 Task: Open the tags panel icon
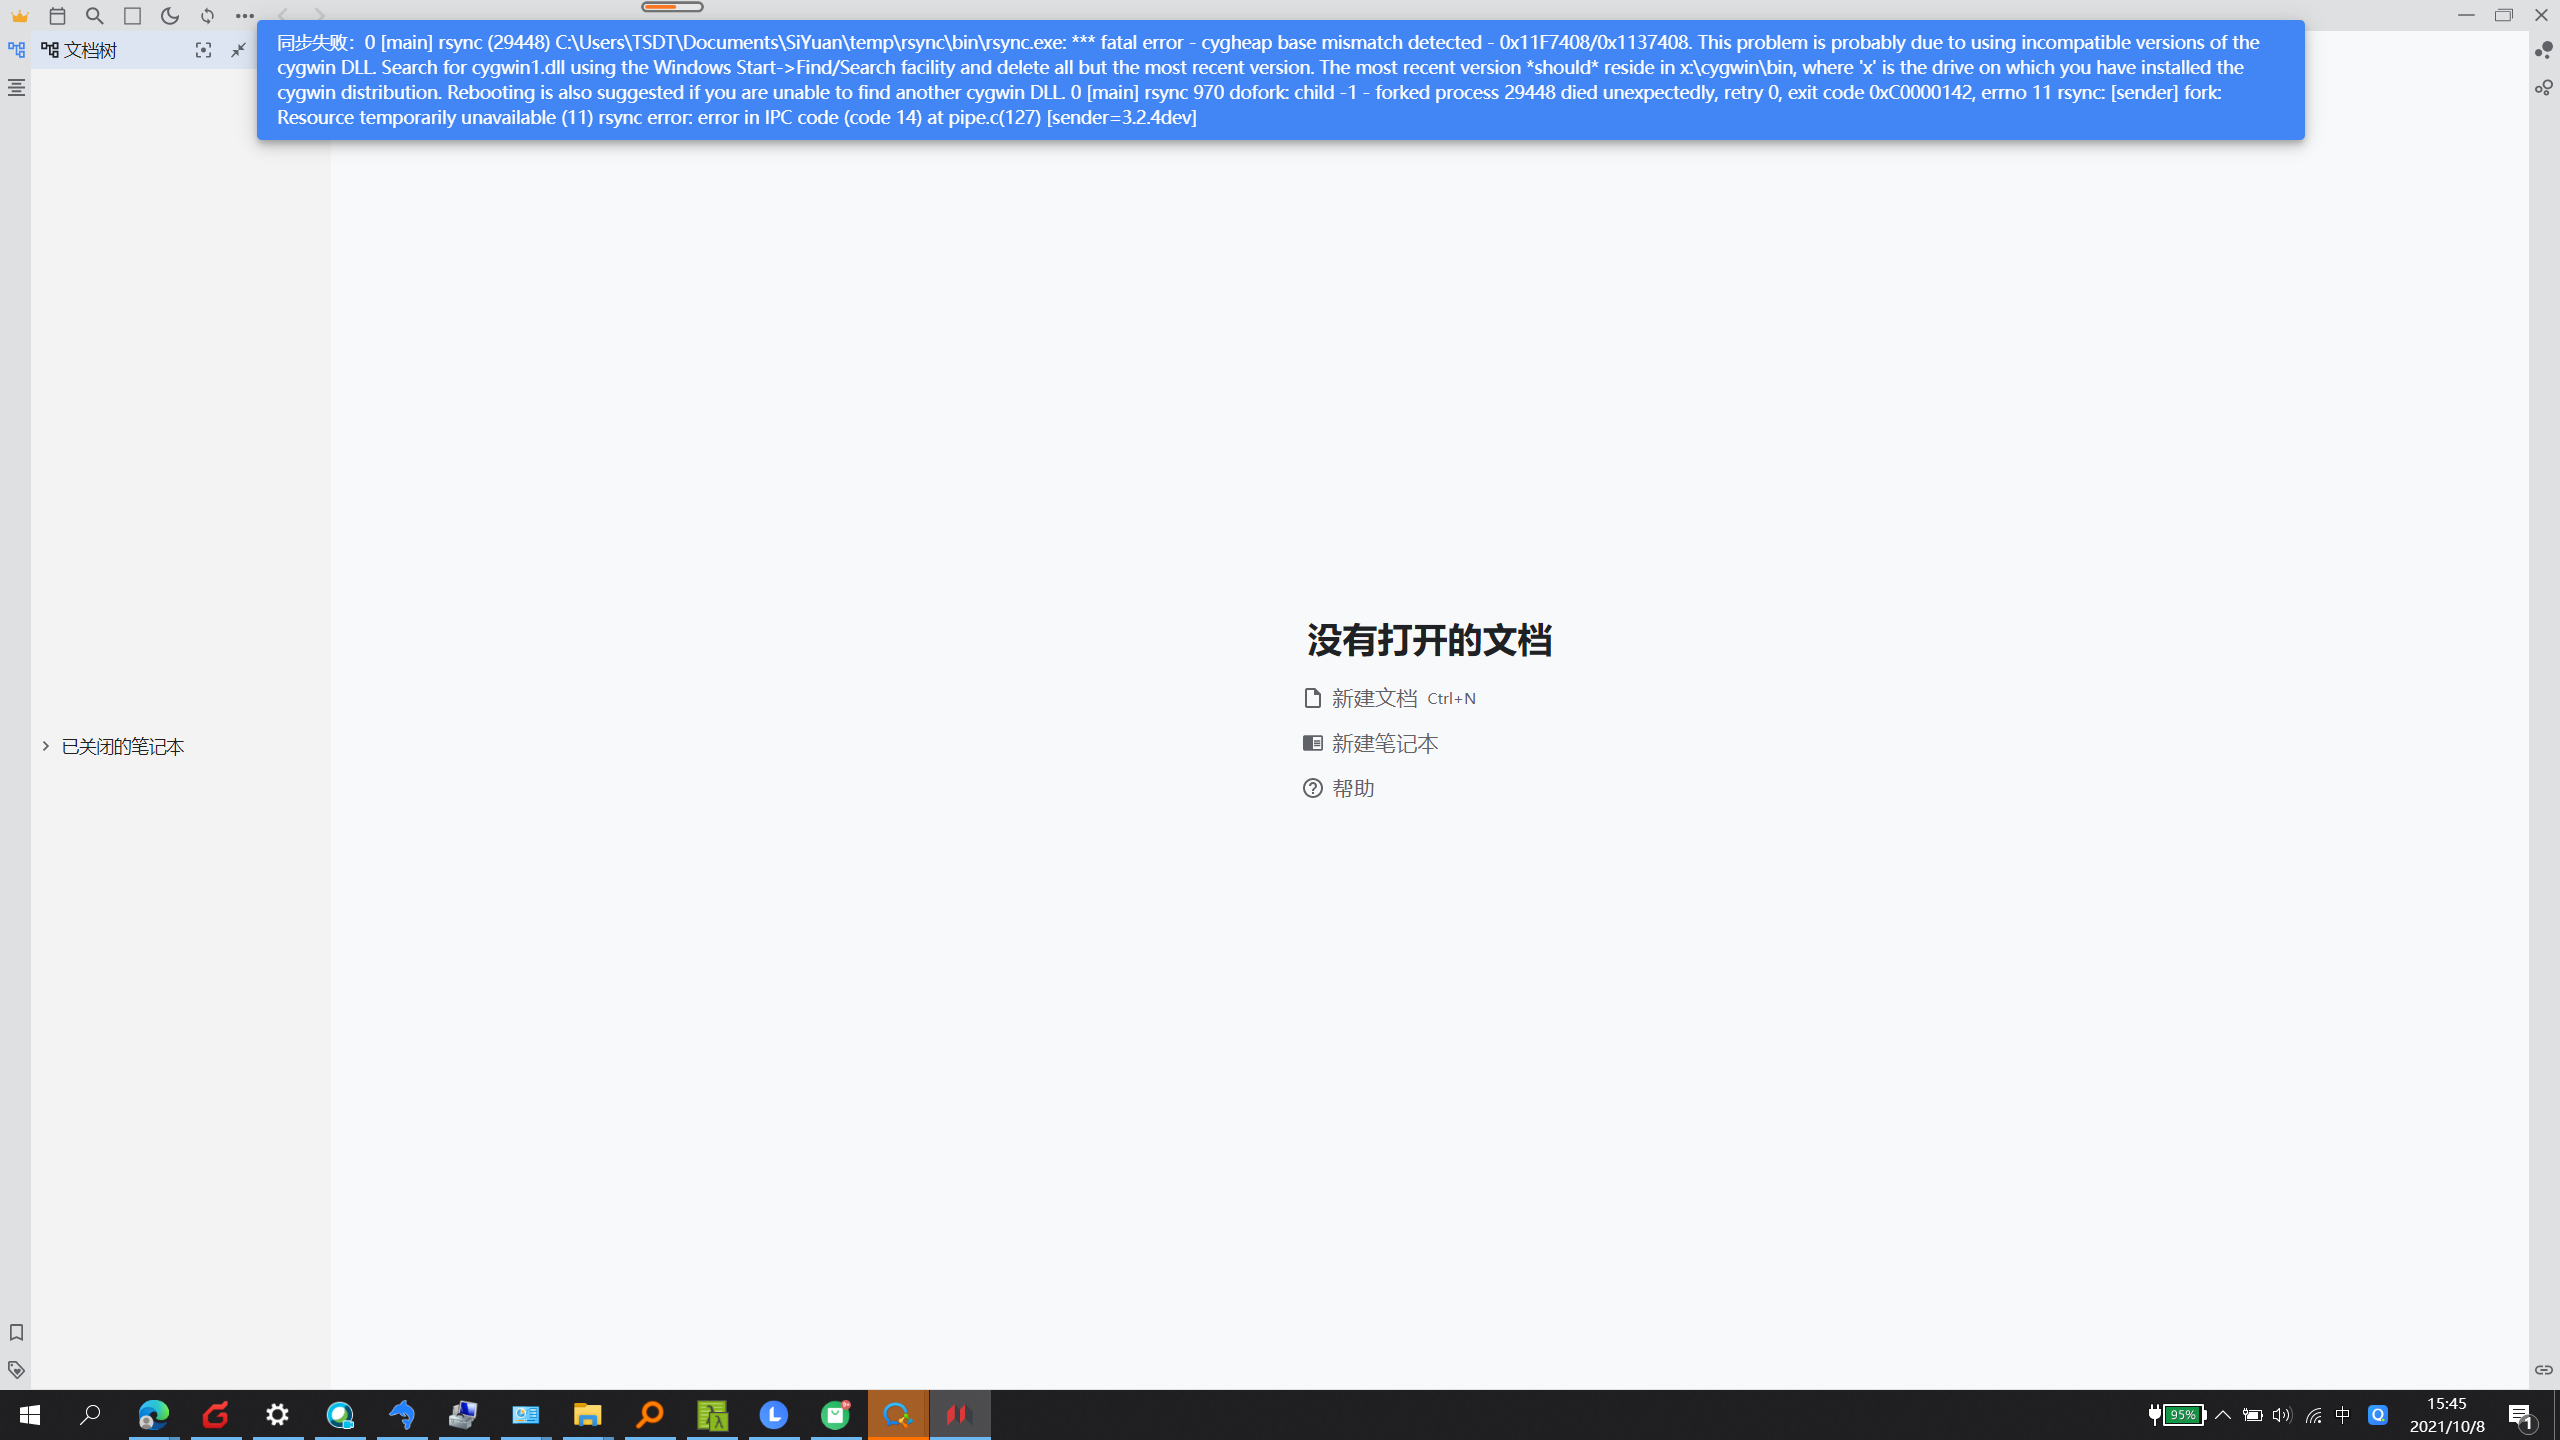tap(16, 1370)
